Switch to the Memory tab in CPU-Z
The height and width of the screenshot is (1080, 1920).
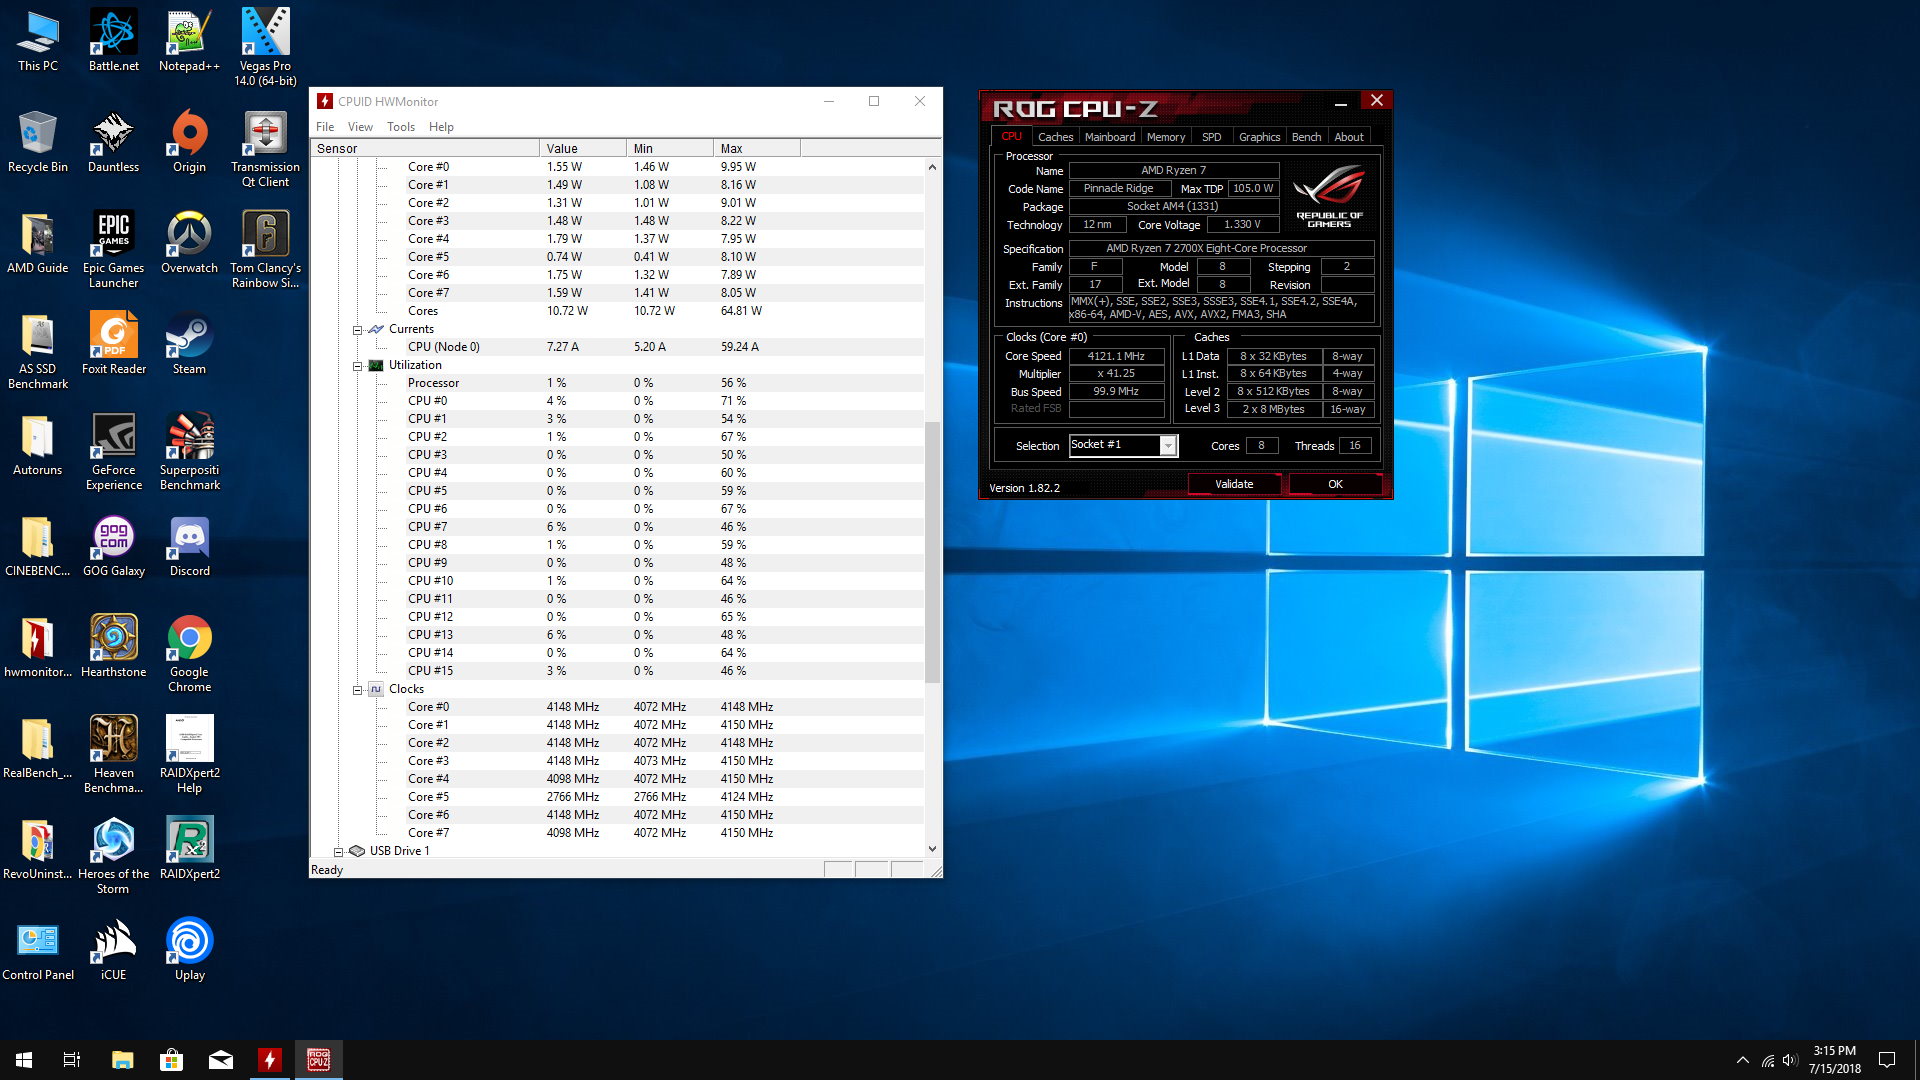[1166, 137]
